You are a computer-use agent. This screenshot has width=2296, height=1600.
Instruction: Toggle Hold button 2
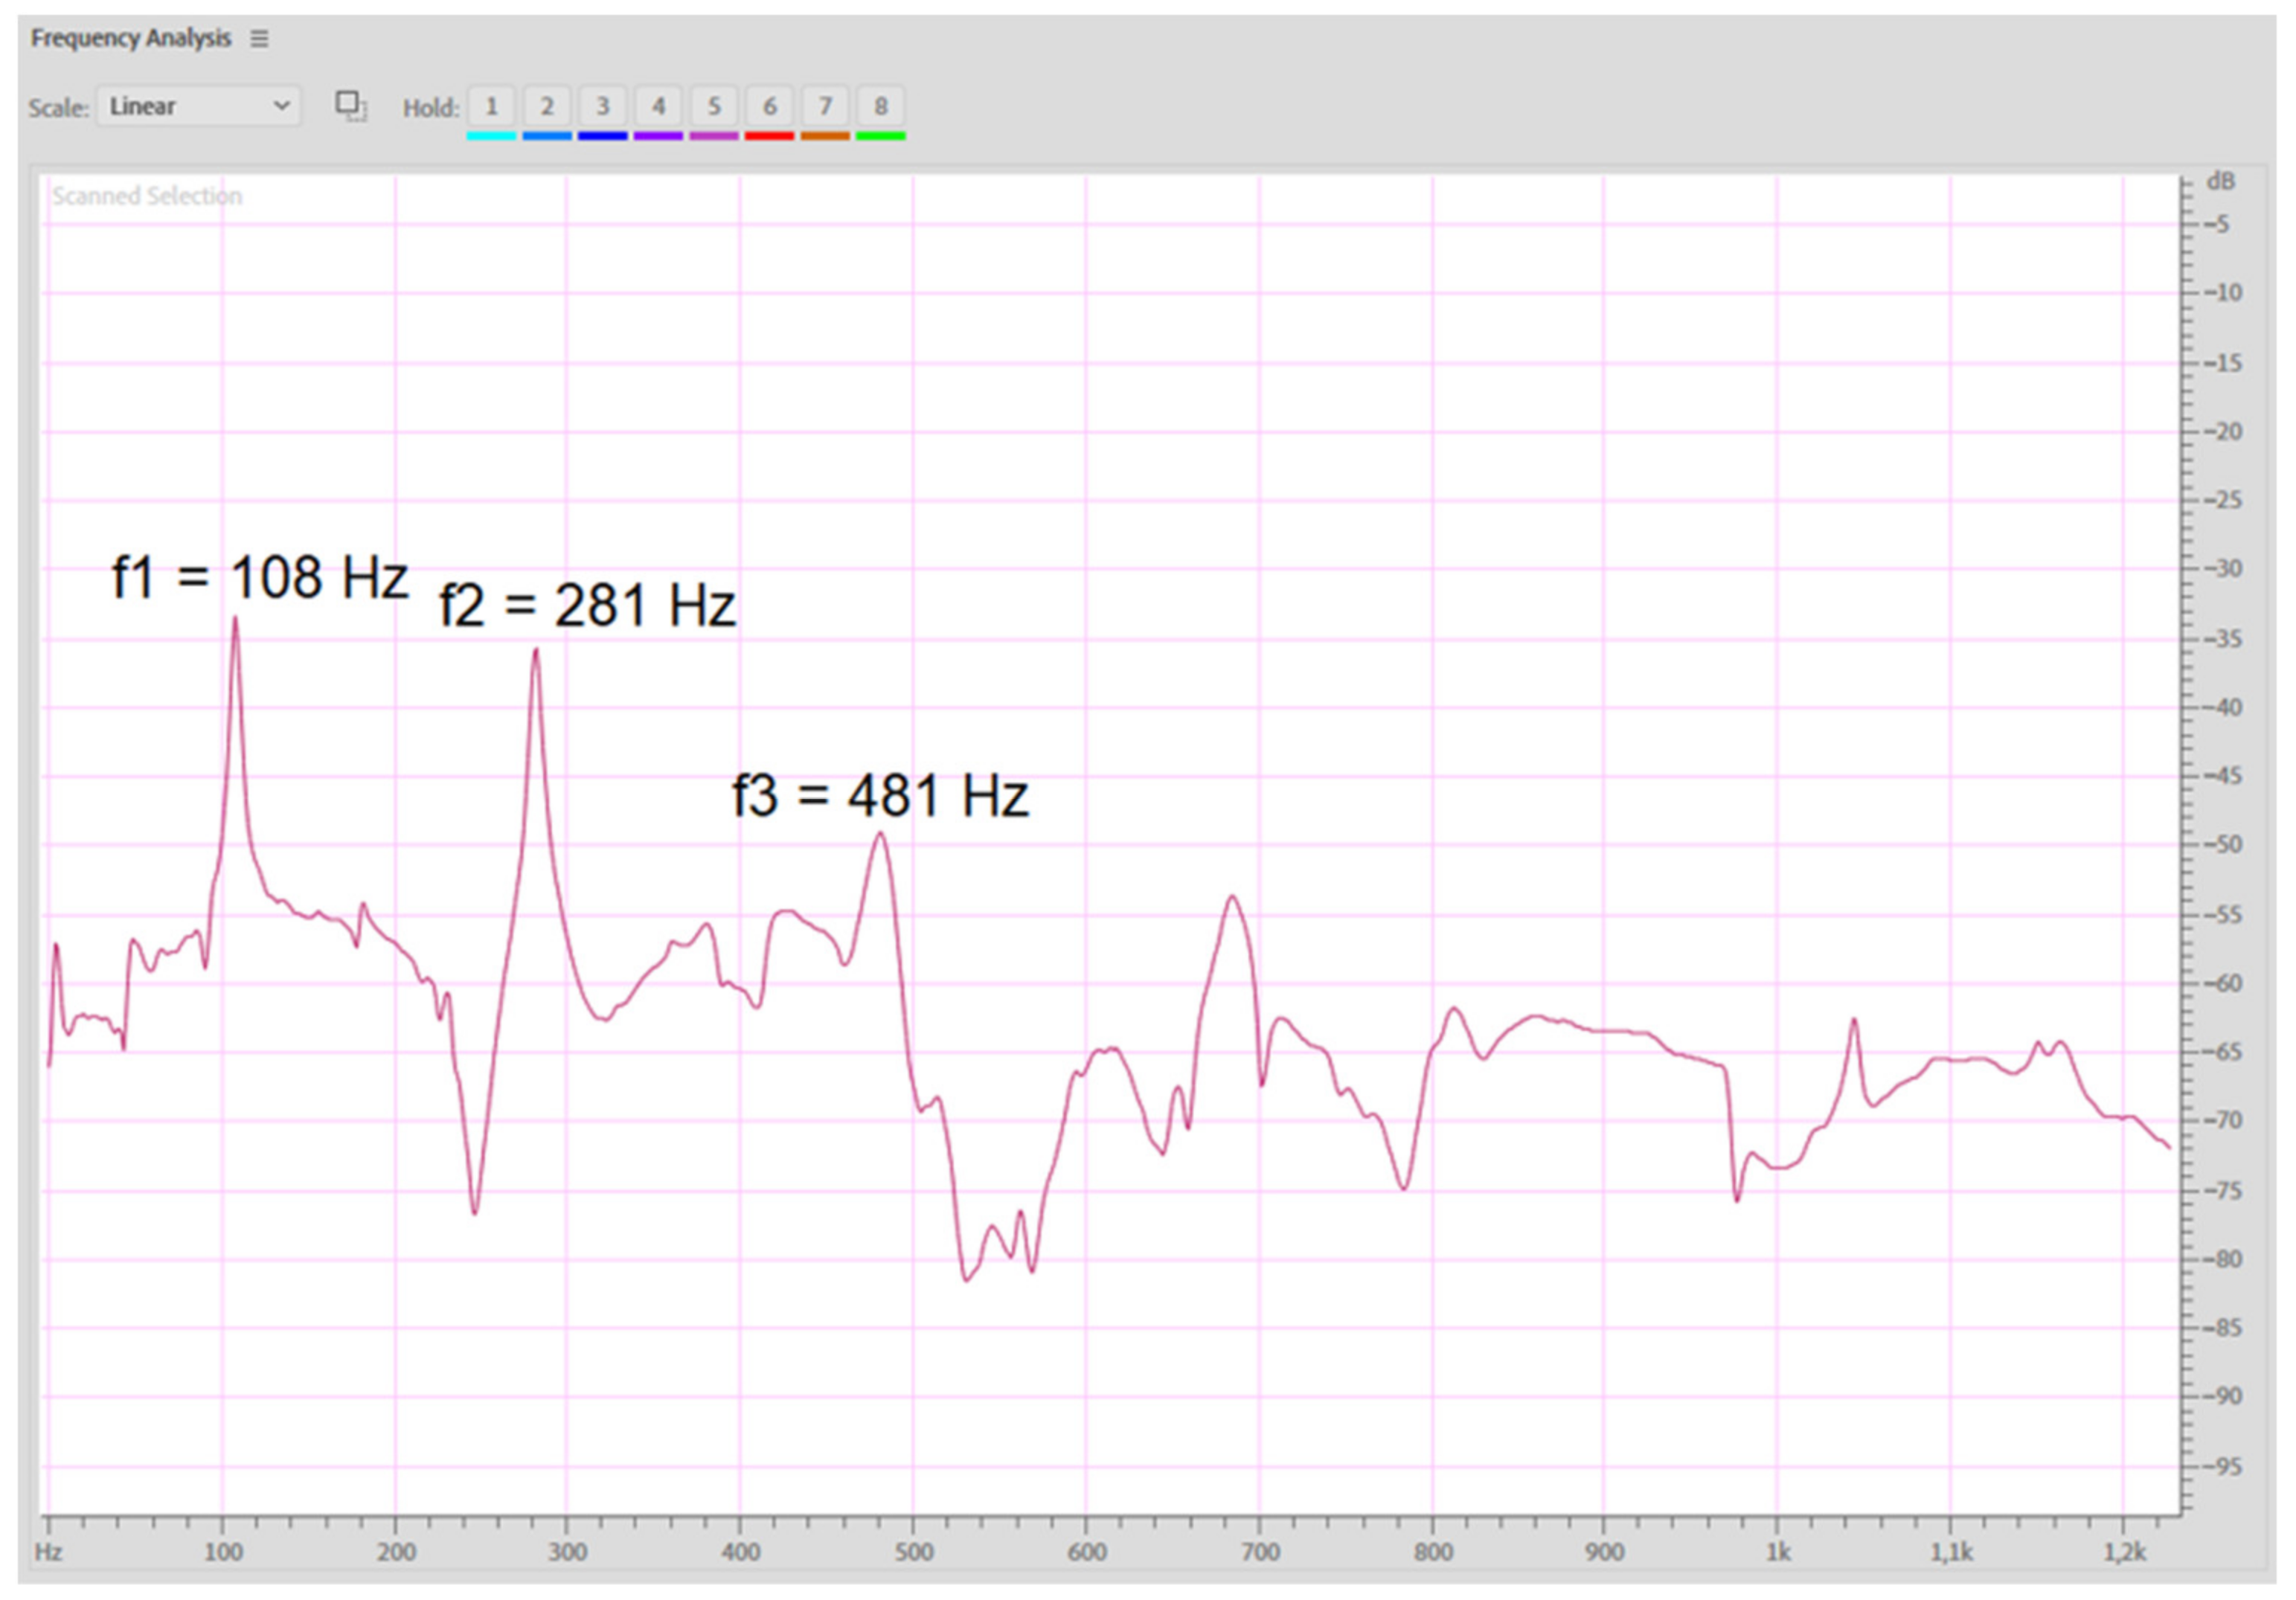pos(547,106)
